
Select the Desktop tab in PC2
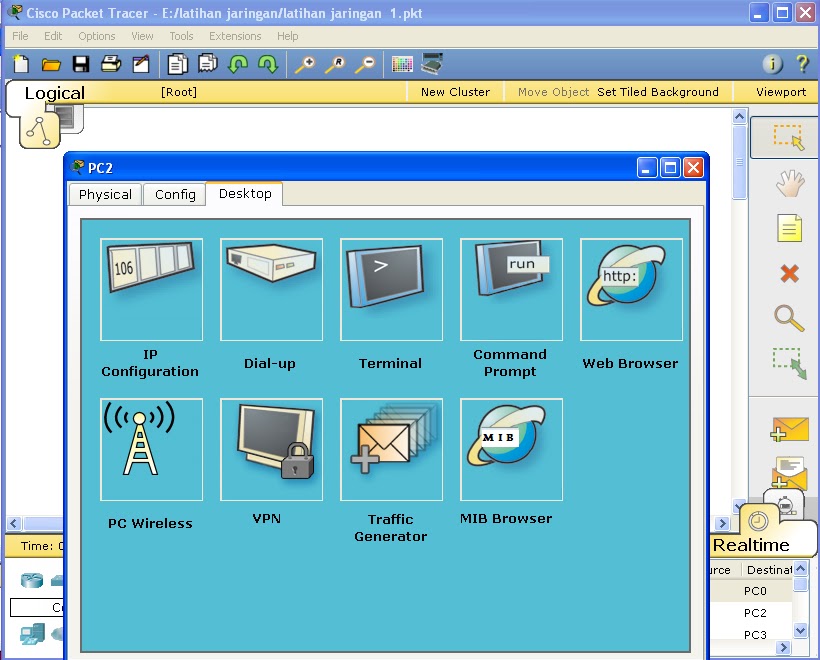coord(245,194)
